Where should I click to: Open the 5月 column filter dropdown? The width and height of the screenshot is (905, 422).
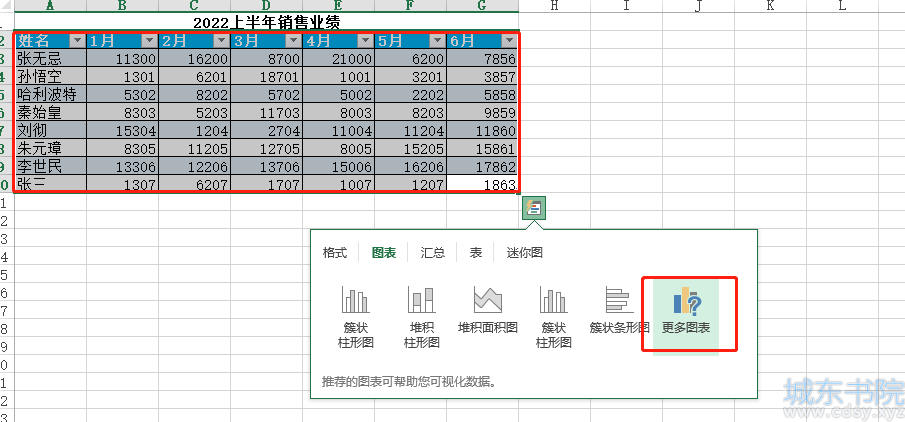(437, 40)
